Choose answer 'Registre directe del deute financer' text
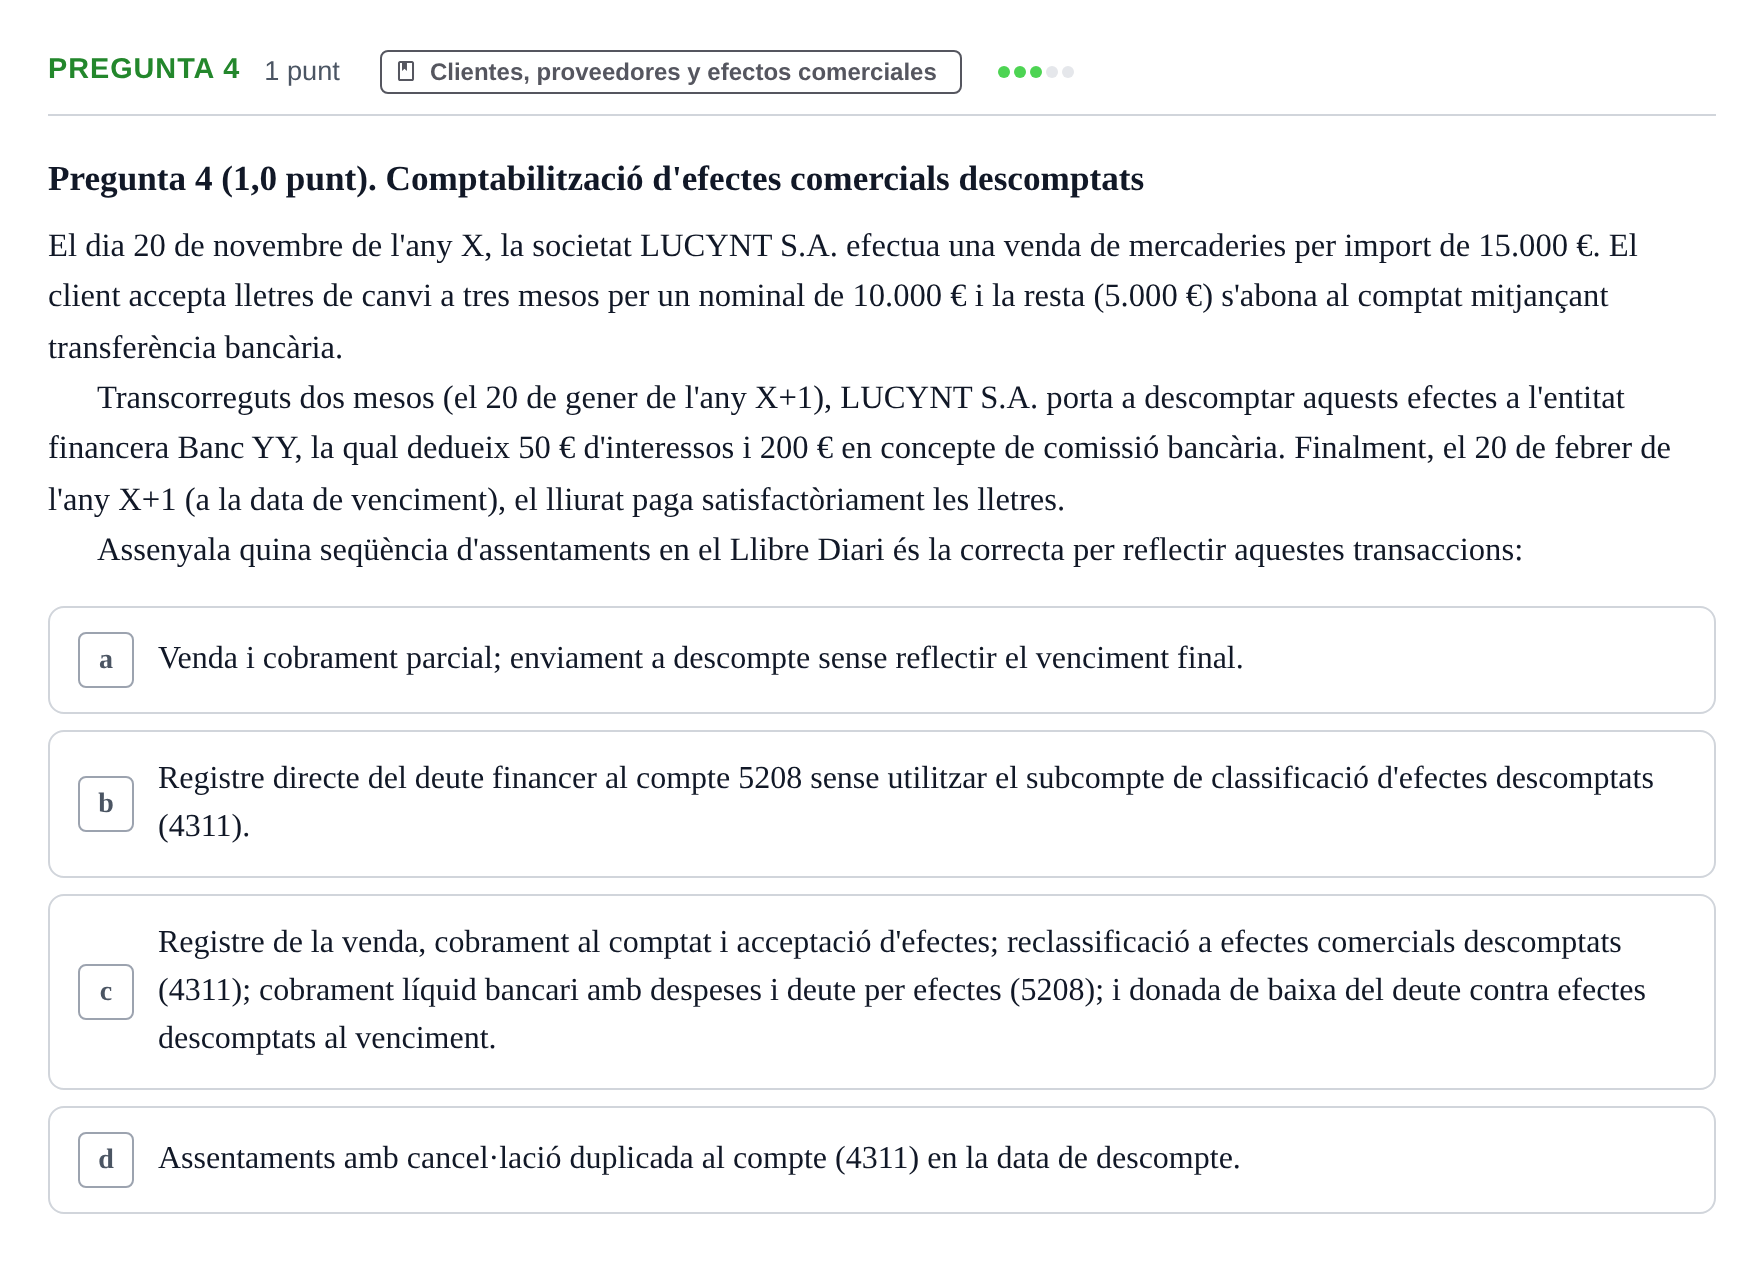 click(x=906, y=802)
